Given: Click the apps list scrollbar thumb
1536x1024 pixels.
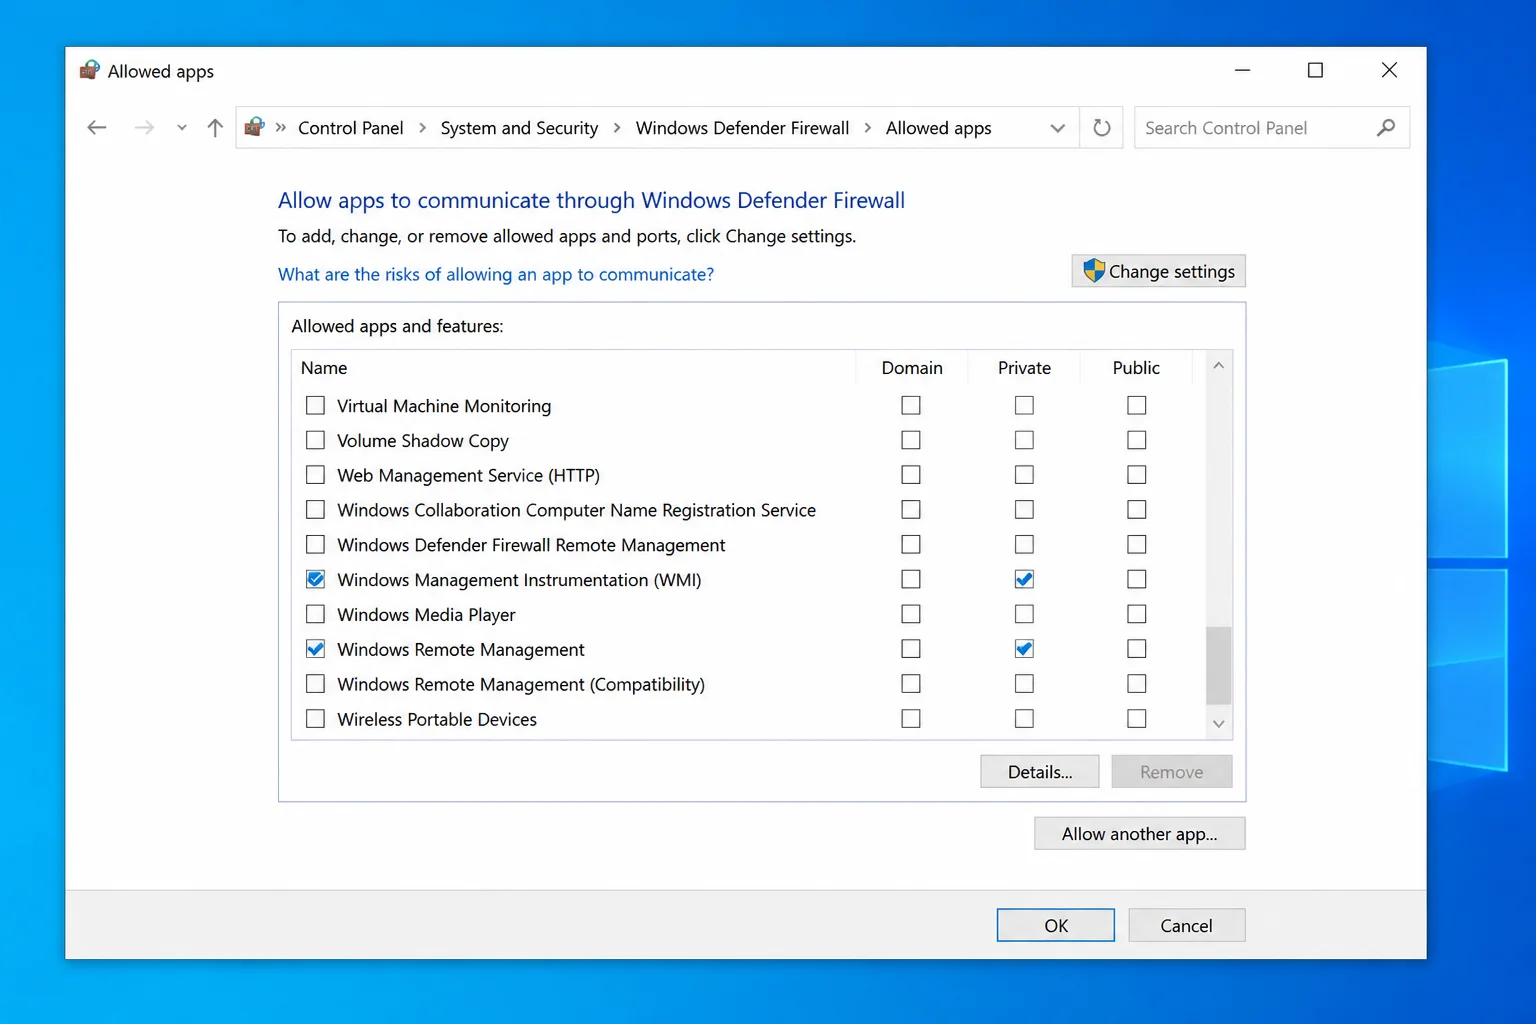Looking at the screenshot, I should tap(1218, 665).
